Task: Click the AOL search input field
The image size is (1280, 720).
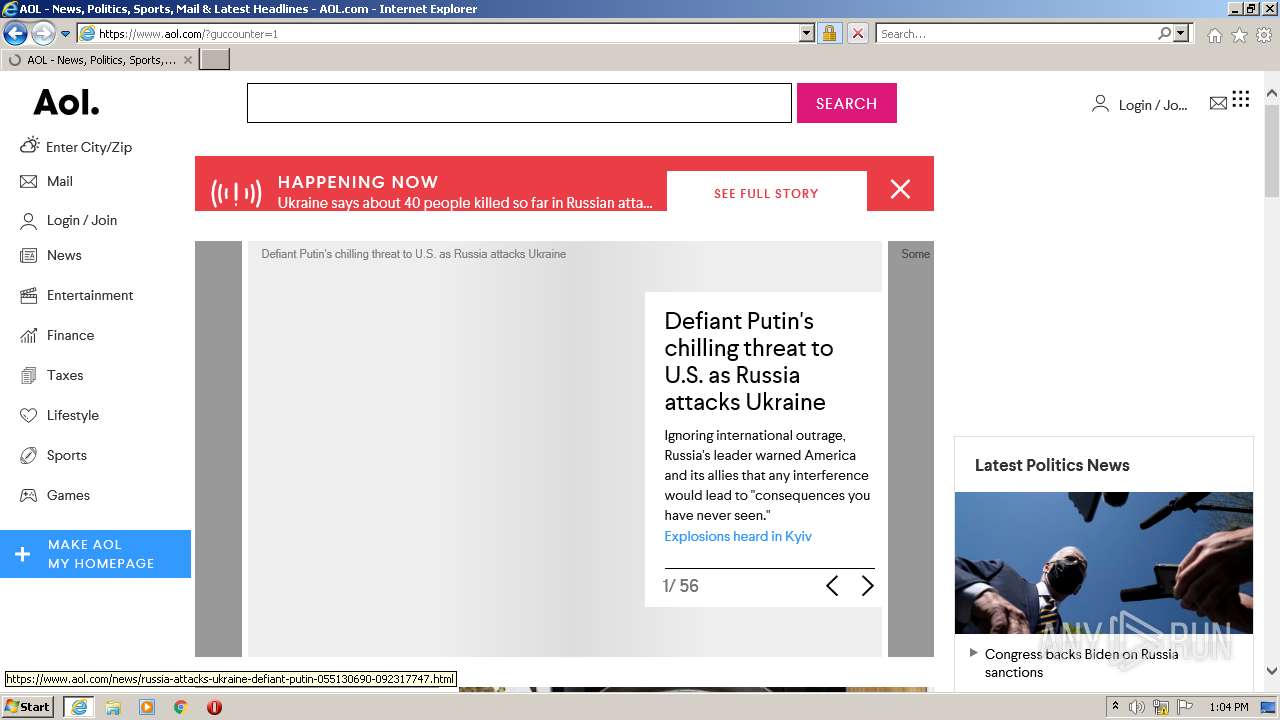Action: 519,103
